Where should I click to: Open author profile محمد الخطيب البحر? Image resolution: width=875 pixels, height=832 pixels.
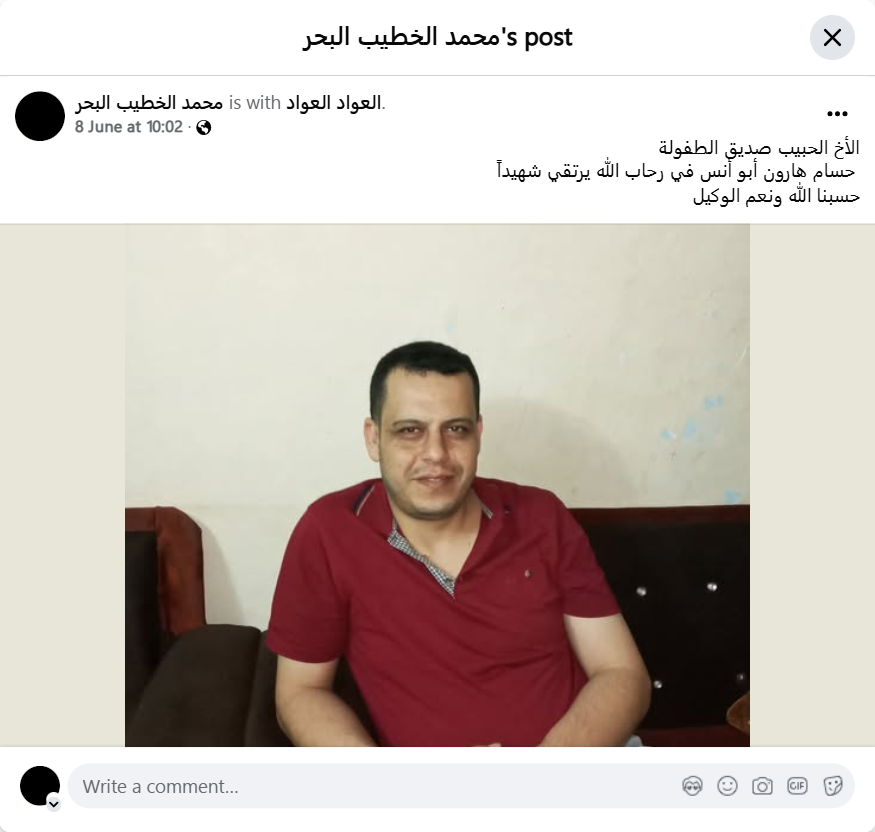click(149, 103)
